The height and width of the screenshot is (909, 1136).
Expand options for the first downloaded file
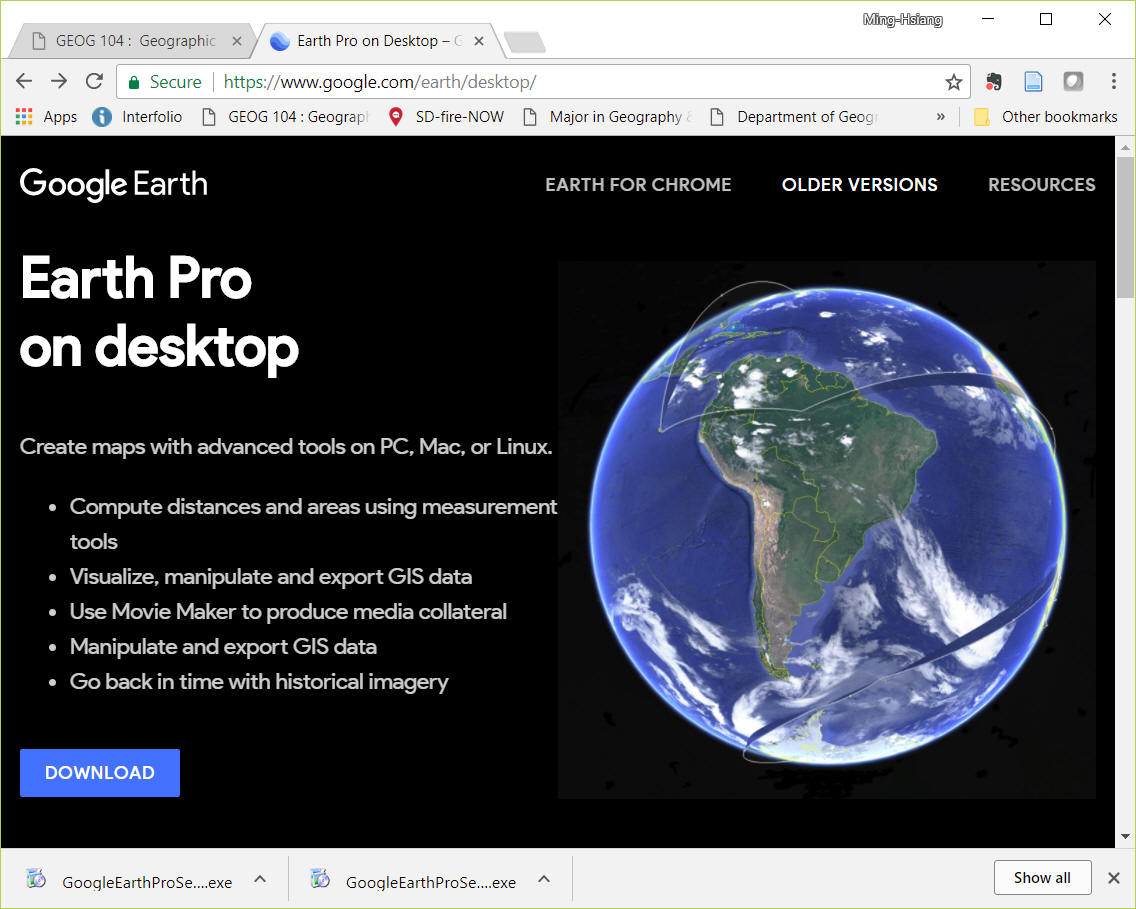[260, 879]
